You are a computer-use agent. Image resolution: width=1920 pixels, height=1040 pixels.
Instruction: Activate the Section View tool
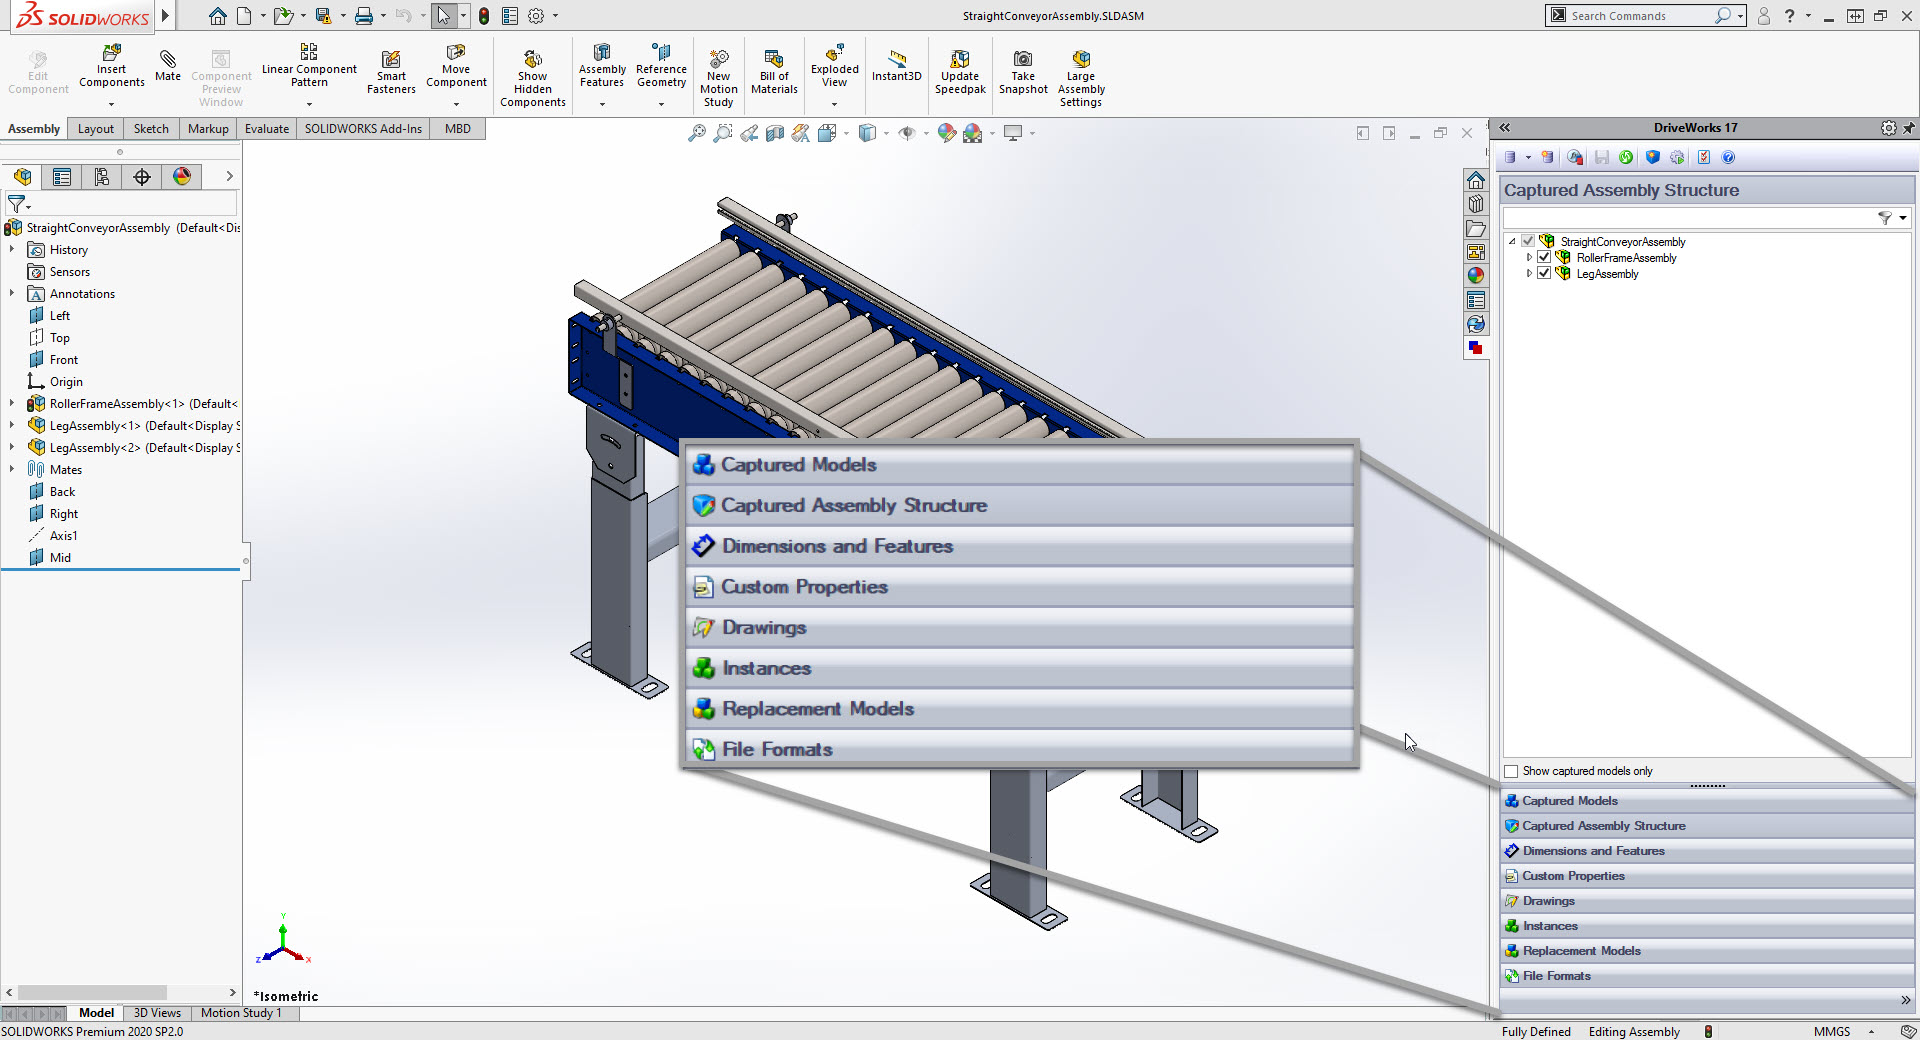[x=775, y=132]
